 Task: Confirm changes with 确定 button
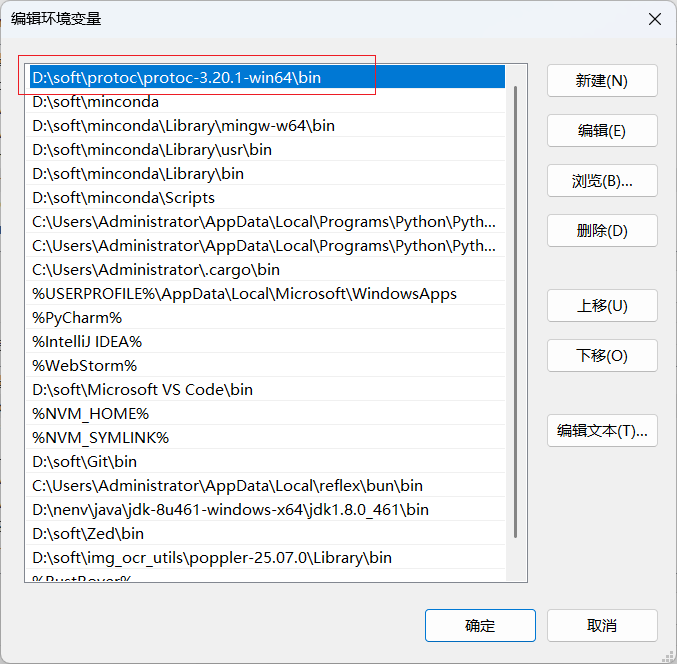pos(480,626)
